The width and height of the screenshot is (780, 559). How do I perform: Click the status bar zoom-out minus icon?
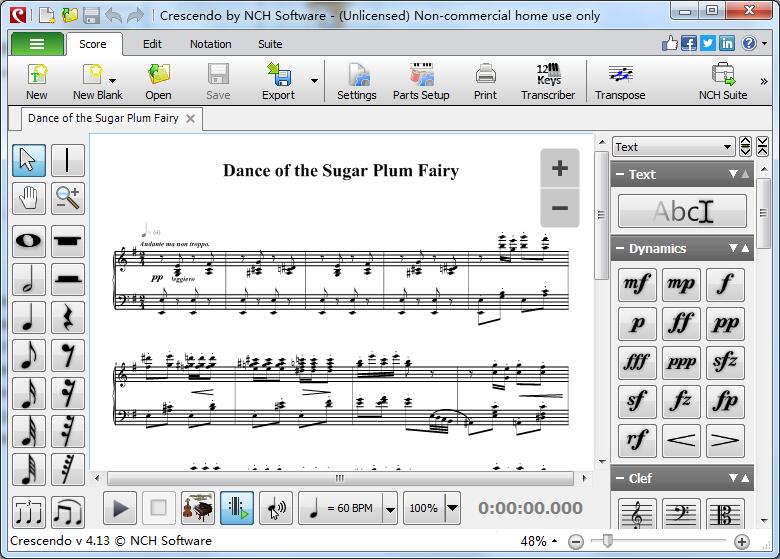(576, 542)
